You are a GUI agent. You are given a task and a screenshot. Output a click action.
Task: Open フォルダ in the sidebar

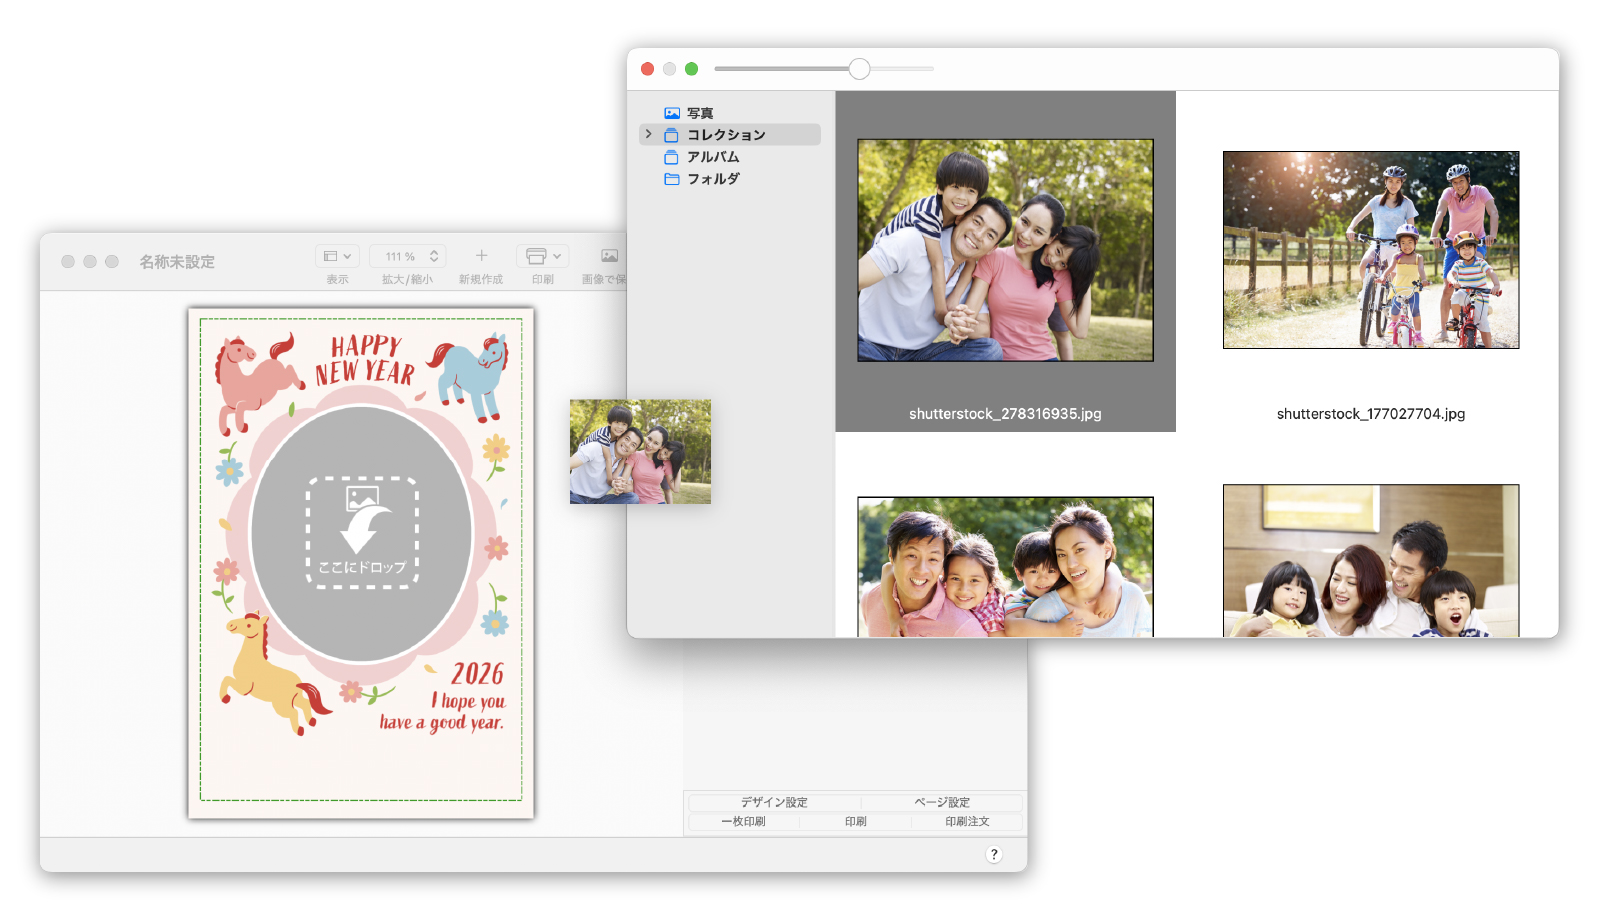[712, 179]
